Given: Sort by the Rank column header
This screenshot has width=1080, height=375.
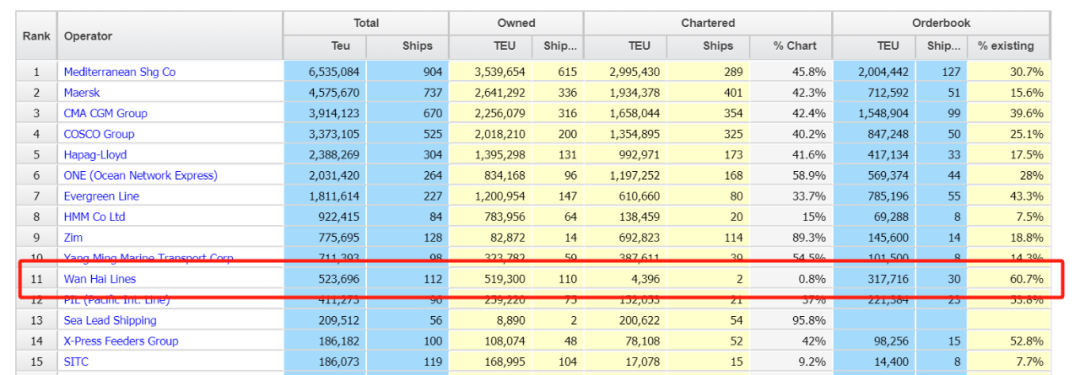Looking at the screenshot, I should [37, 36].
